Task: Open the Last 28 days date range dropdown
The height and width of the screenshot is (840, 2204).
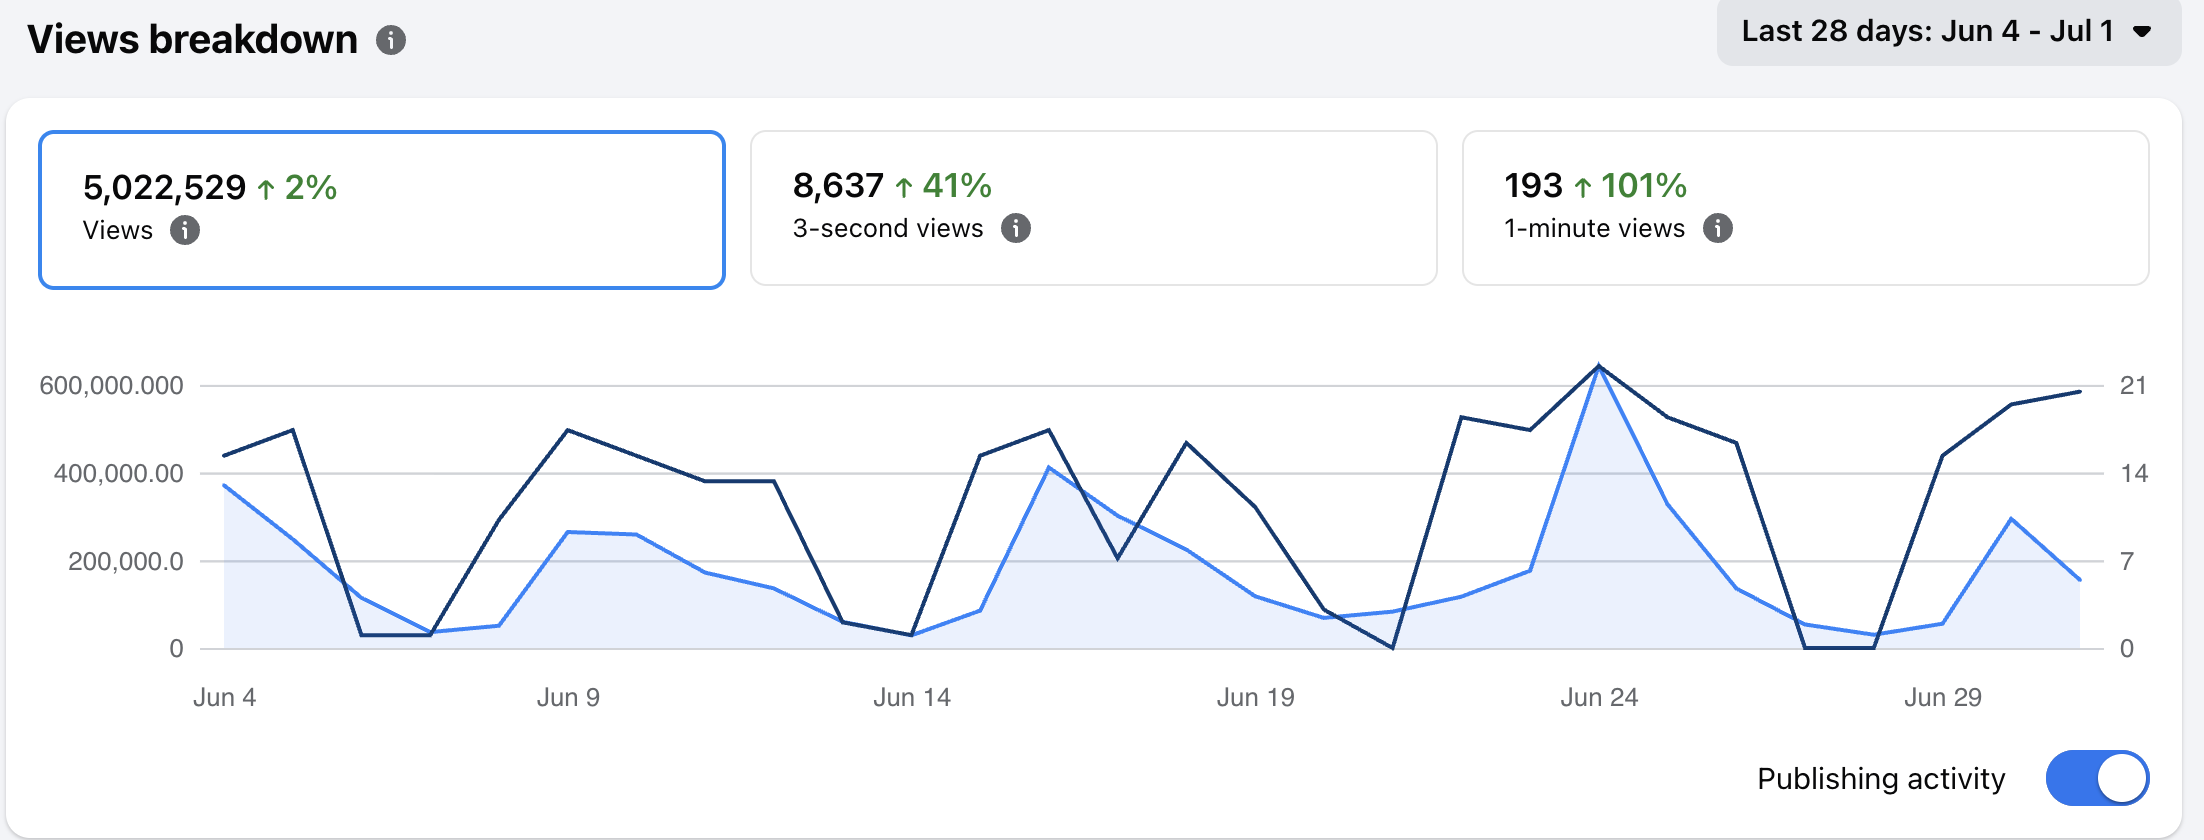Action: [x=1948, y=31]
